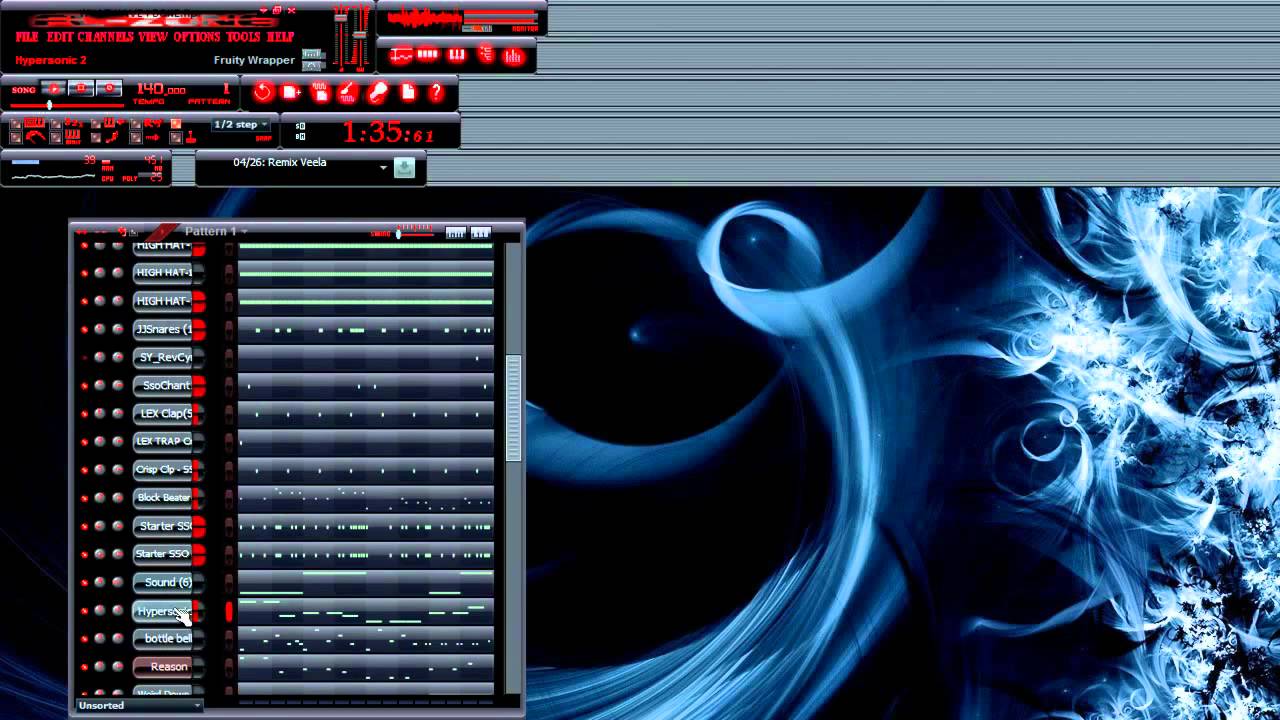The height and width of the screenshot is (720, 1280).
Task: Adjust the volume knob for JJSnares channel
Action: pyautogui.click(x=117, y=329)
